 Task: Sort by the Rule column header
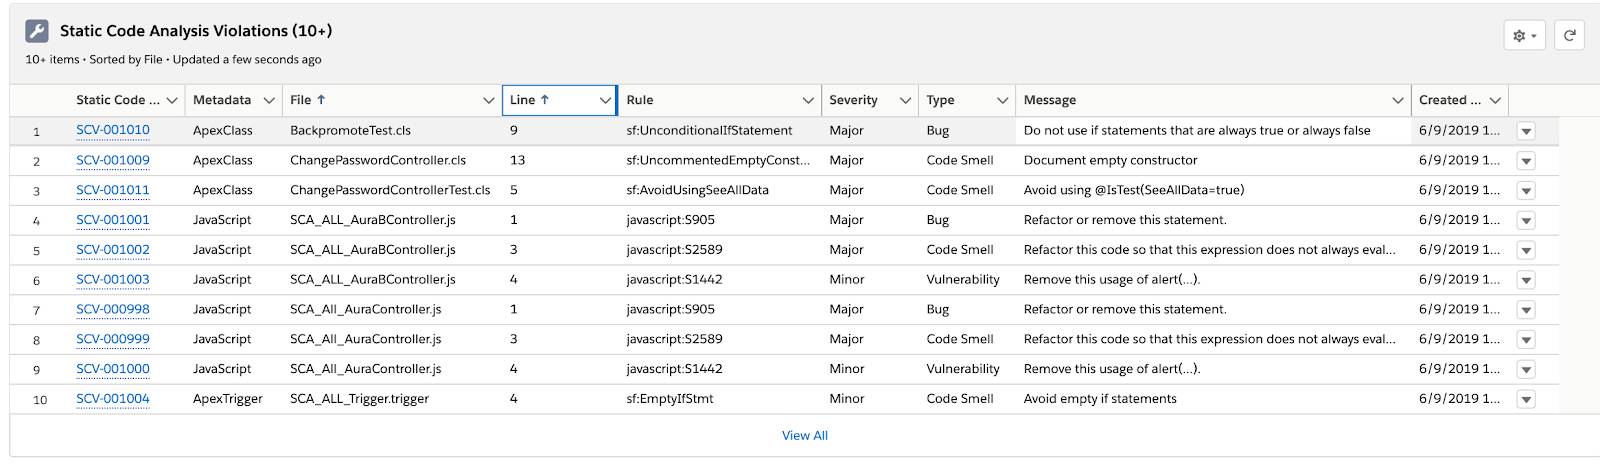click(x=640, y=100)
